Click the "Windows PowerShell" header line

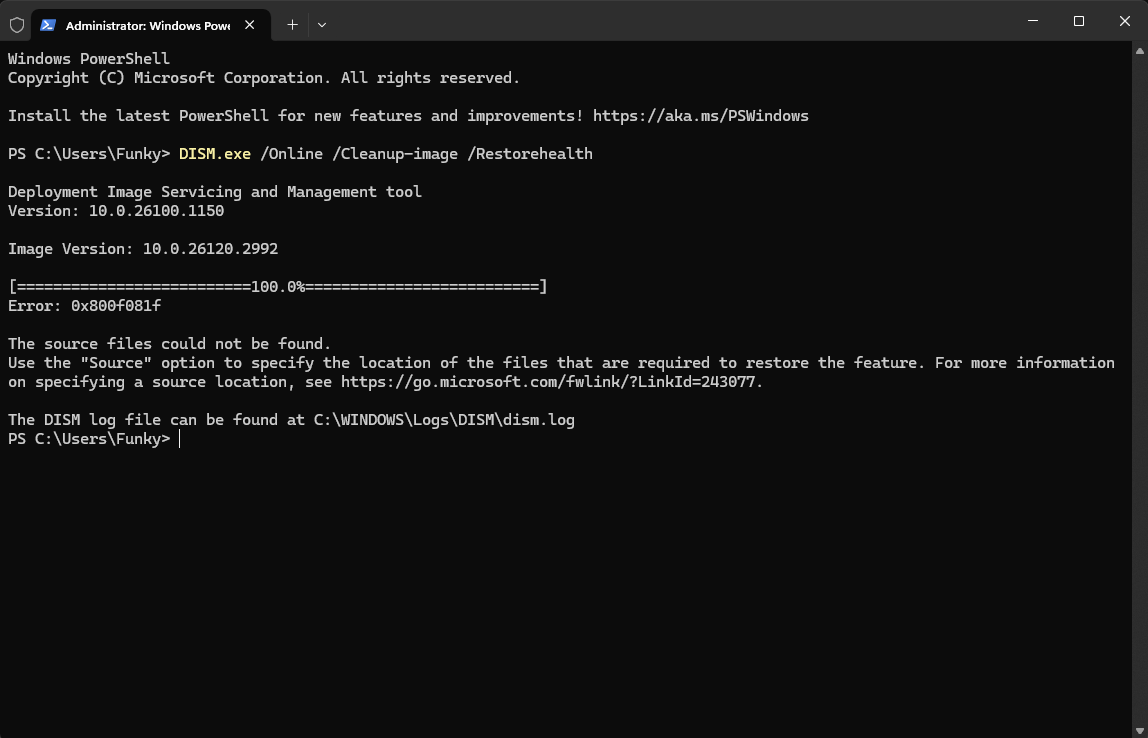(x=89, y=59)
